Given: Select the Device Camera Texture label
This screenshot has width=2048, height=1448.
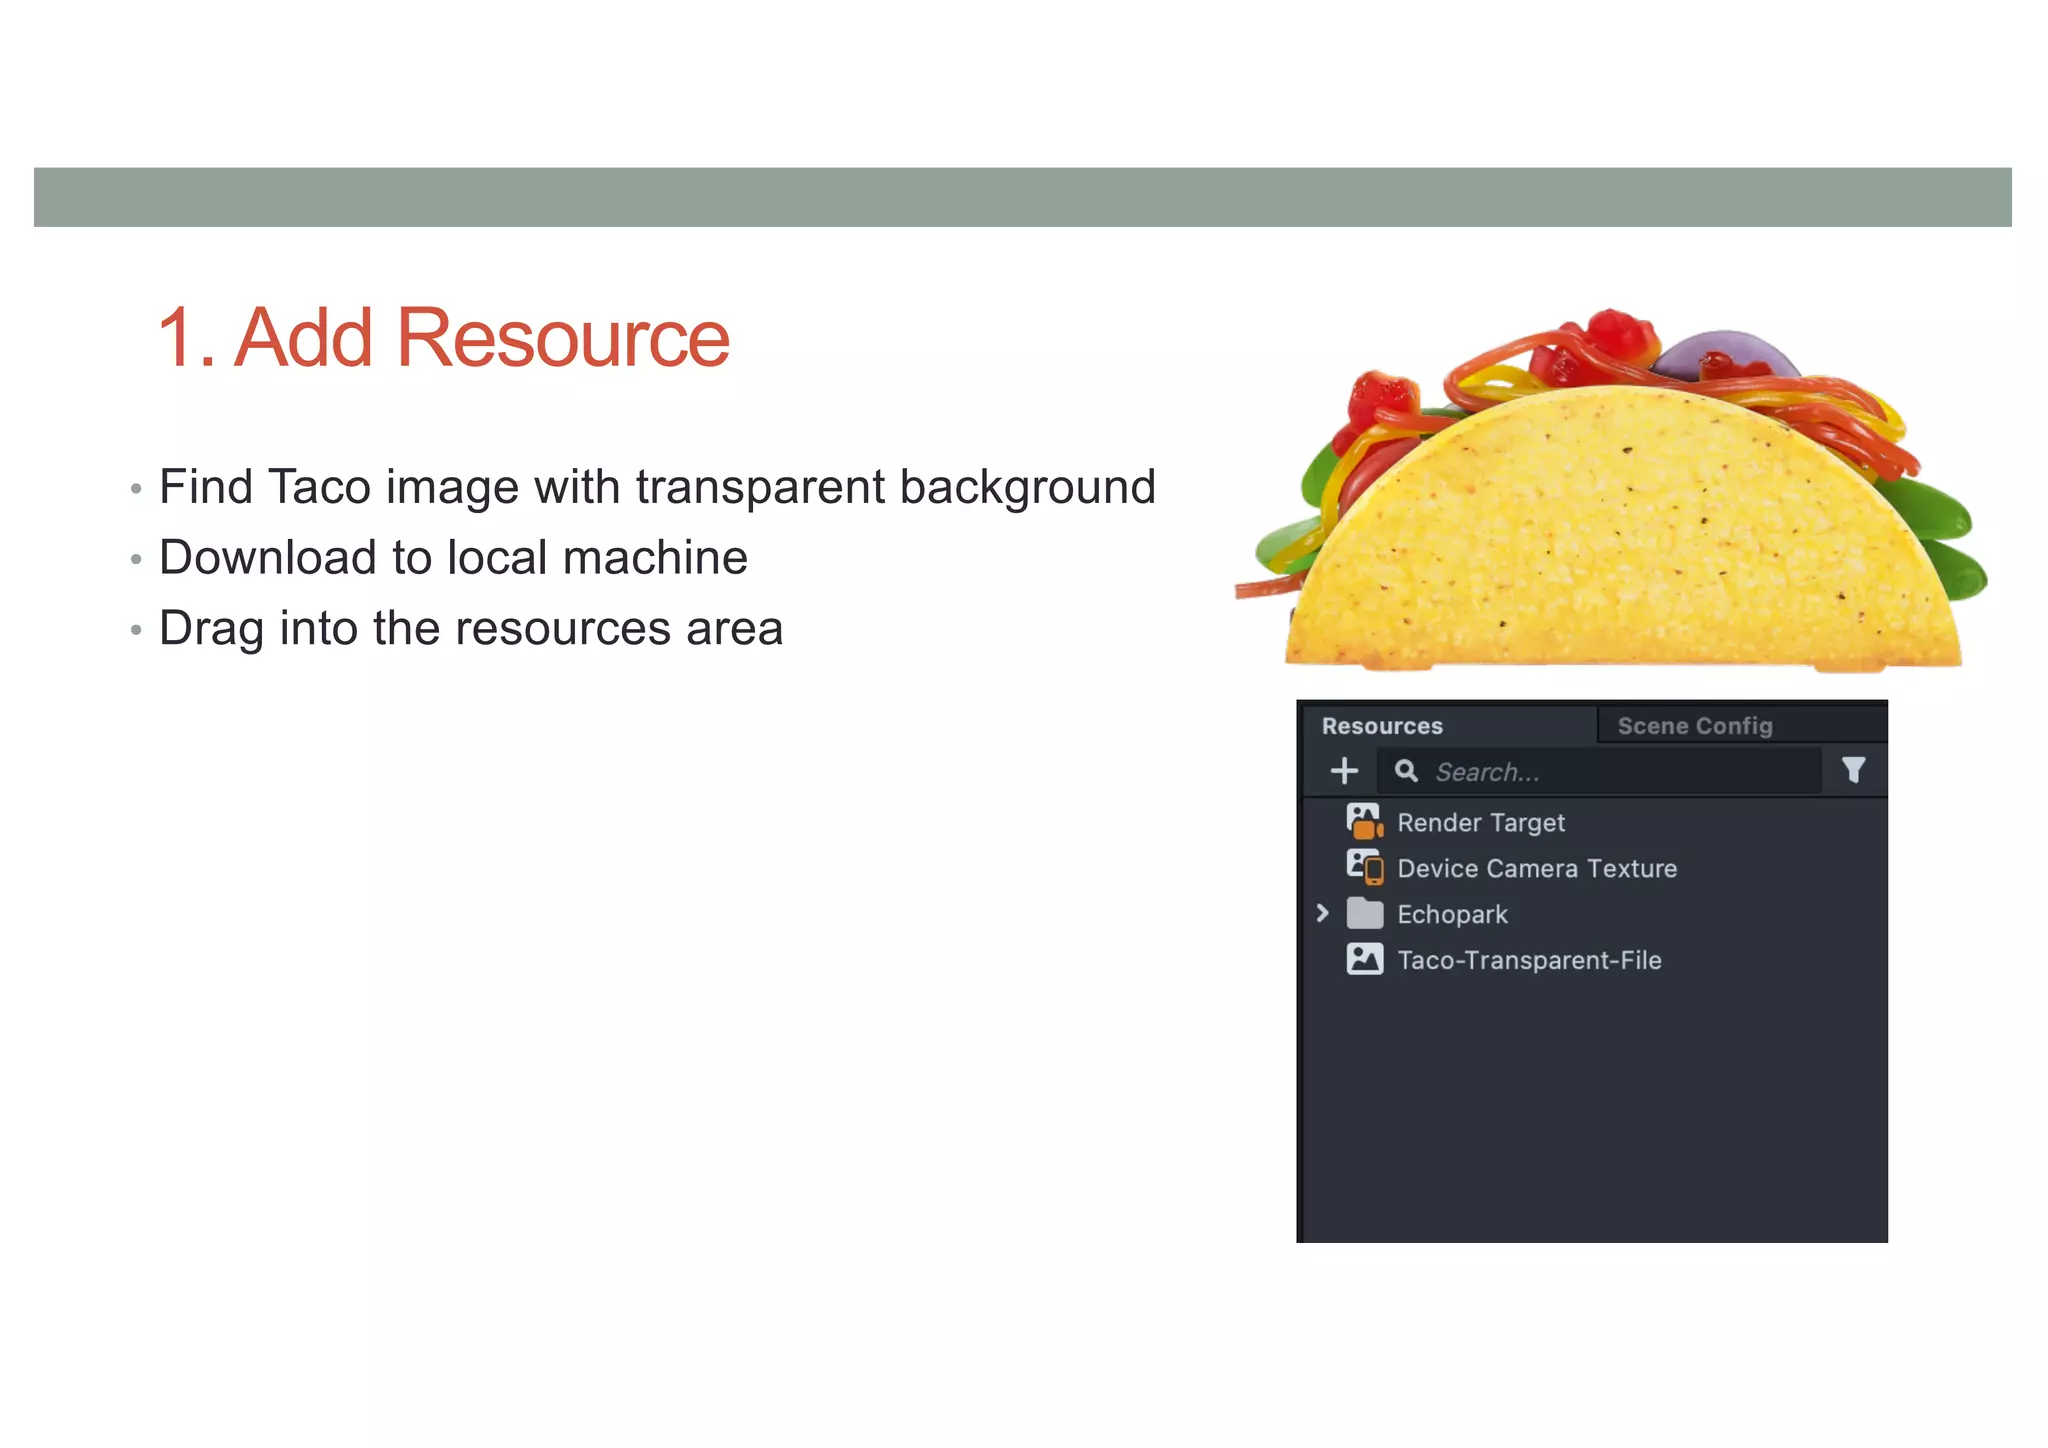Looking at the screenshot, I should 1536,868.
